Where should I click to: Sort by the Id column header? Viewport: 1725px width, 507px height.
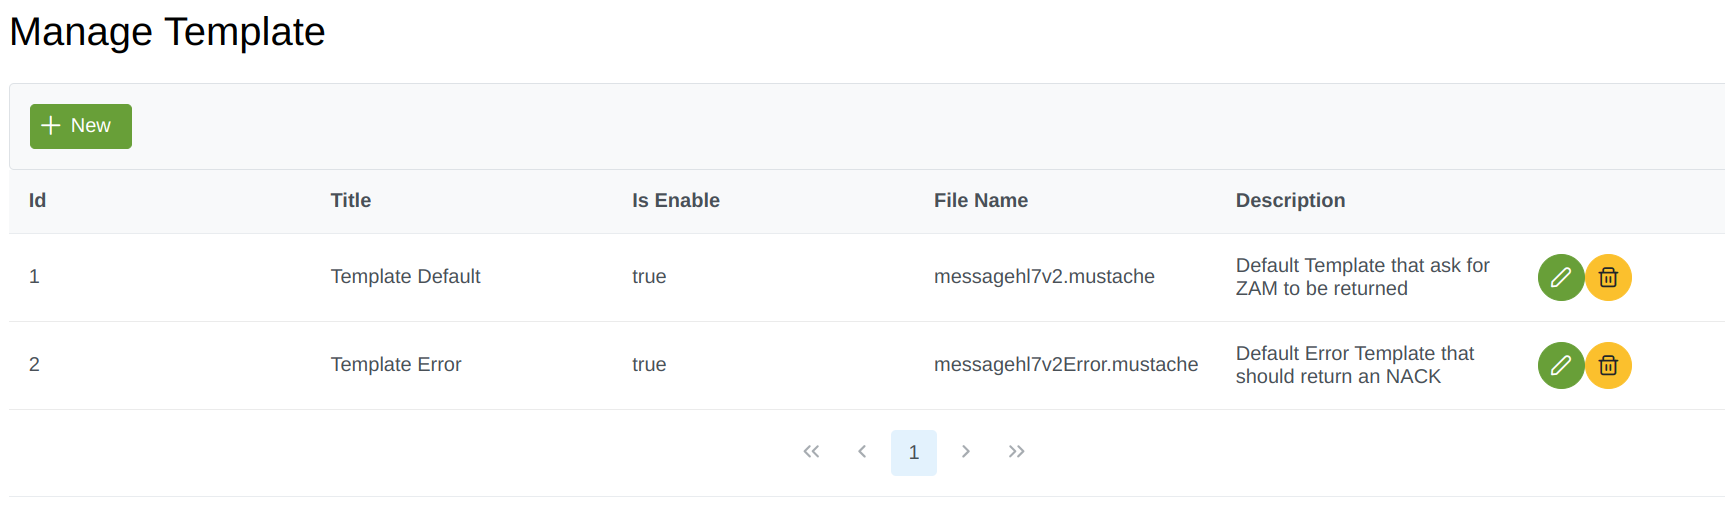pyautogui.click(x=38, y=201)
